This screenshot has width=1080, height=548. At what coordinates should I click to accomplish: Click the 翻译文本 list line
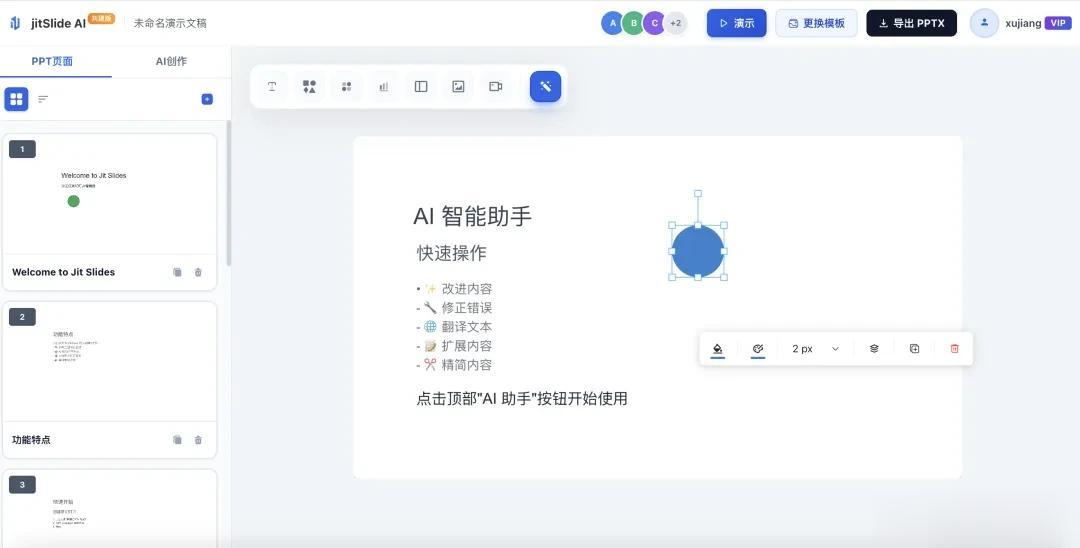pyautogui.click(x=454, y=327)
